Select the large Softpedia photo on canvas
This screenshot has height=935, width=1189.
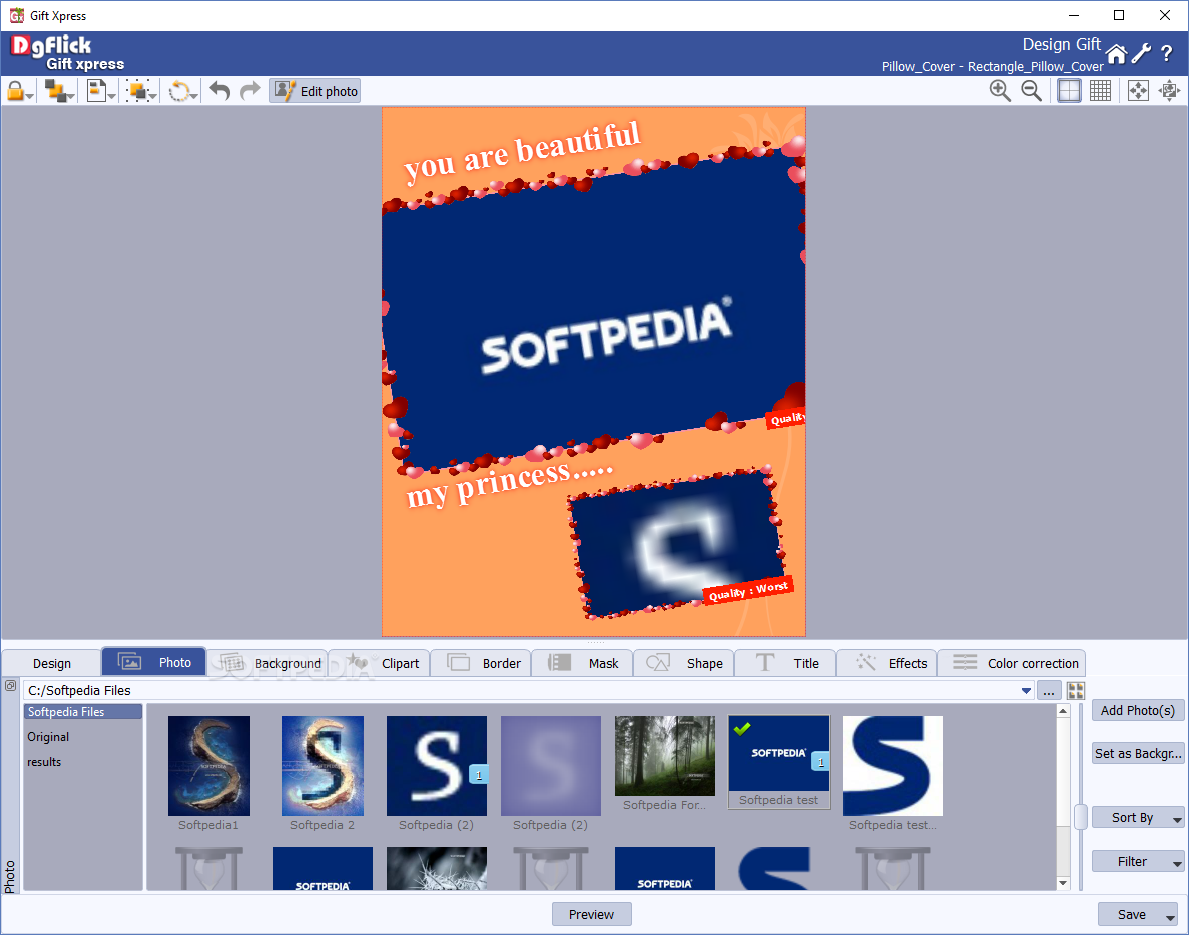pyautogui.click(x=595, y=311)
